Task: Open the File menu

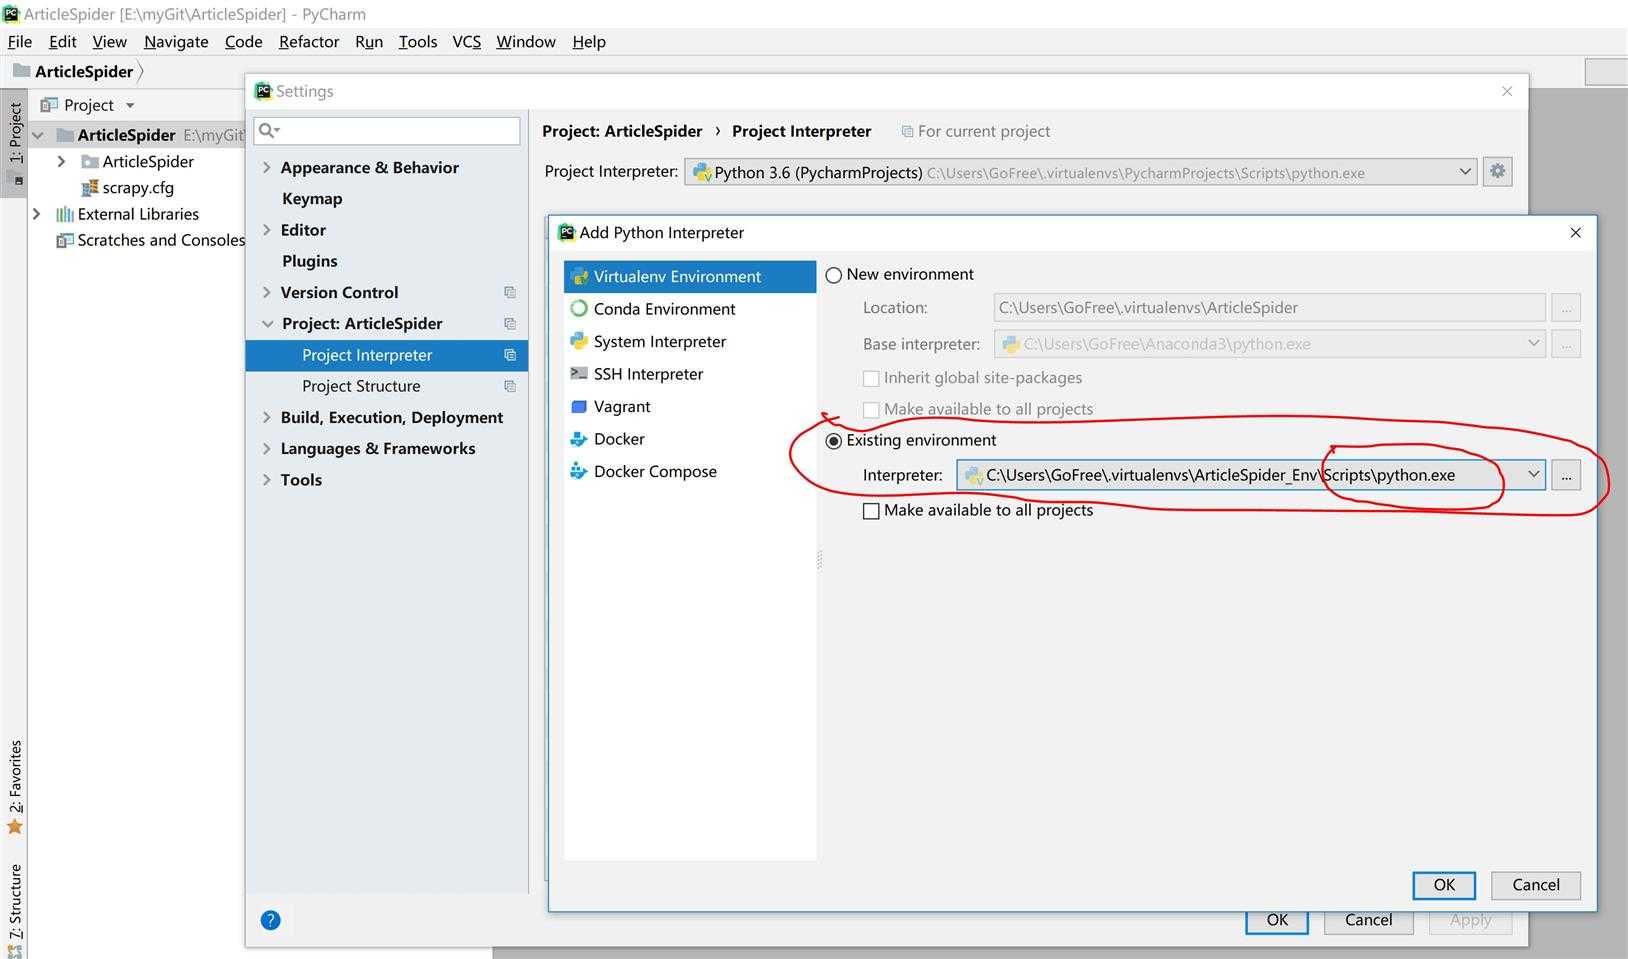Action: click(x=20, y=41)
